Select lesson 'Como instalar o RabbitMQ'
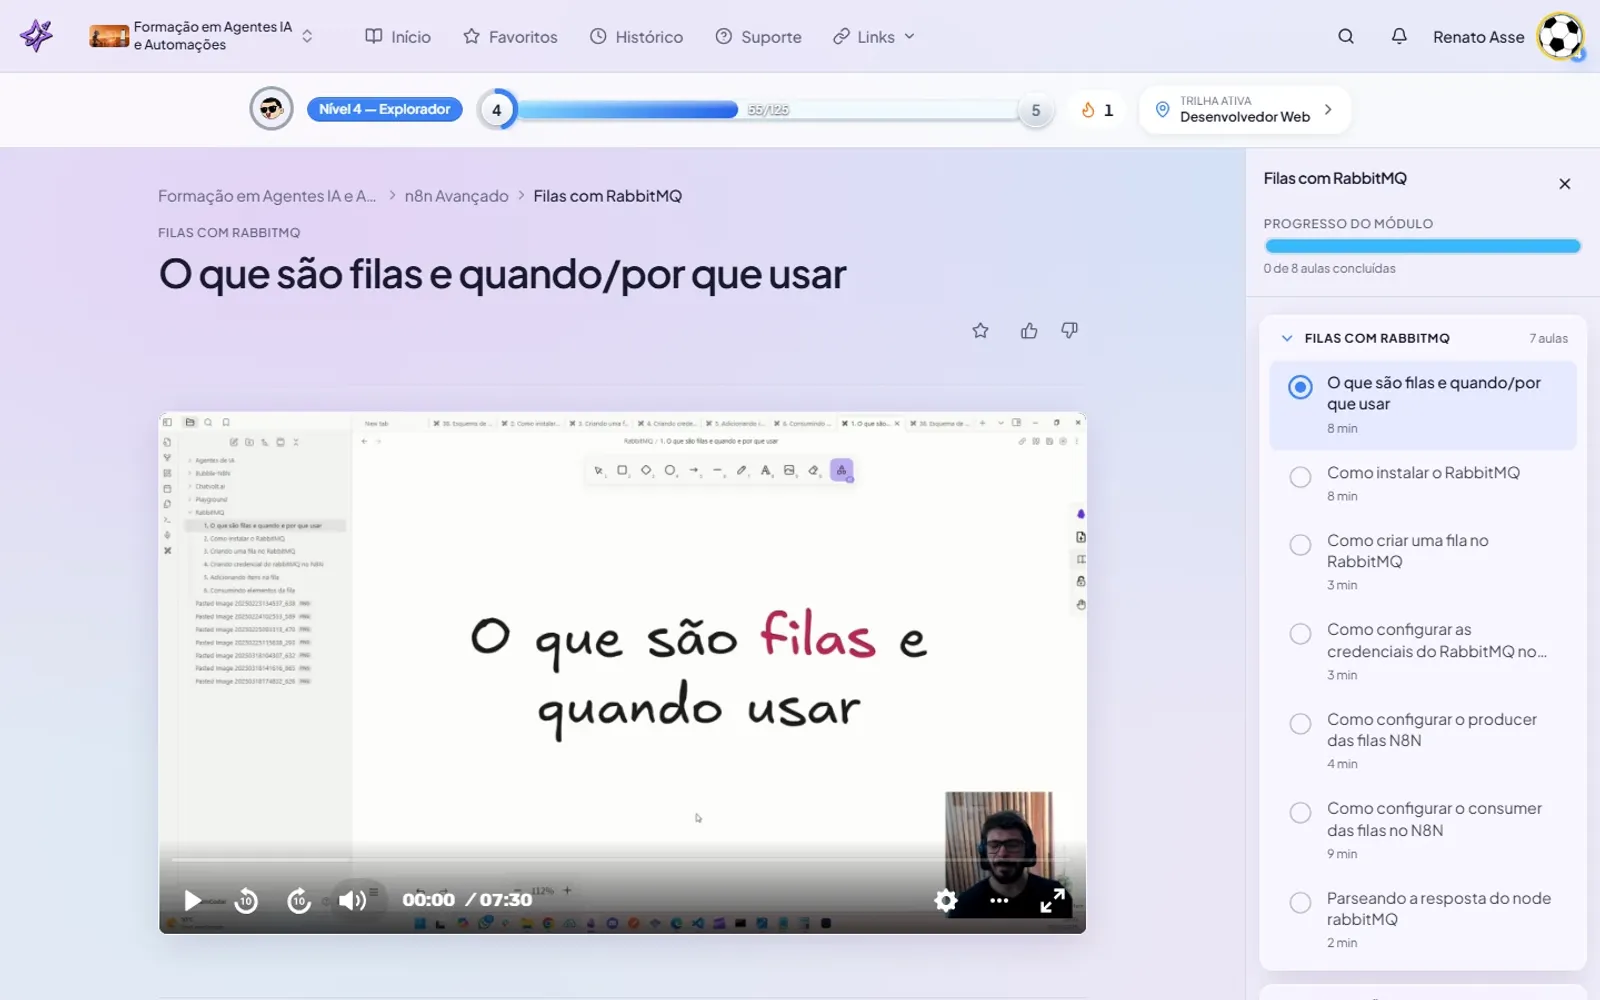The image size is (1600, 1000). [1423, 483]
